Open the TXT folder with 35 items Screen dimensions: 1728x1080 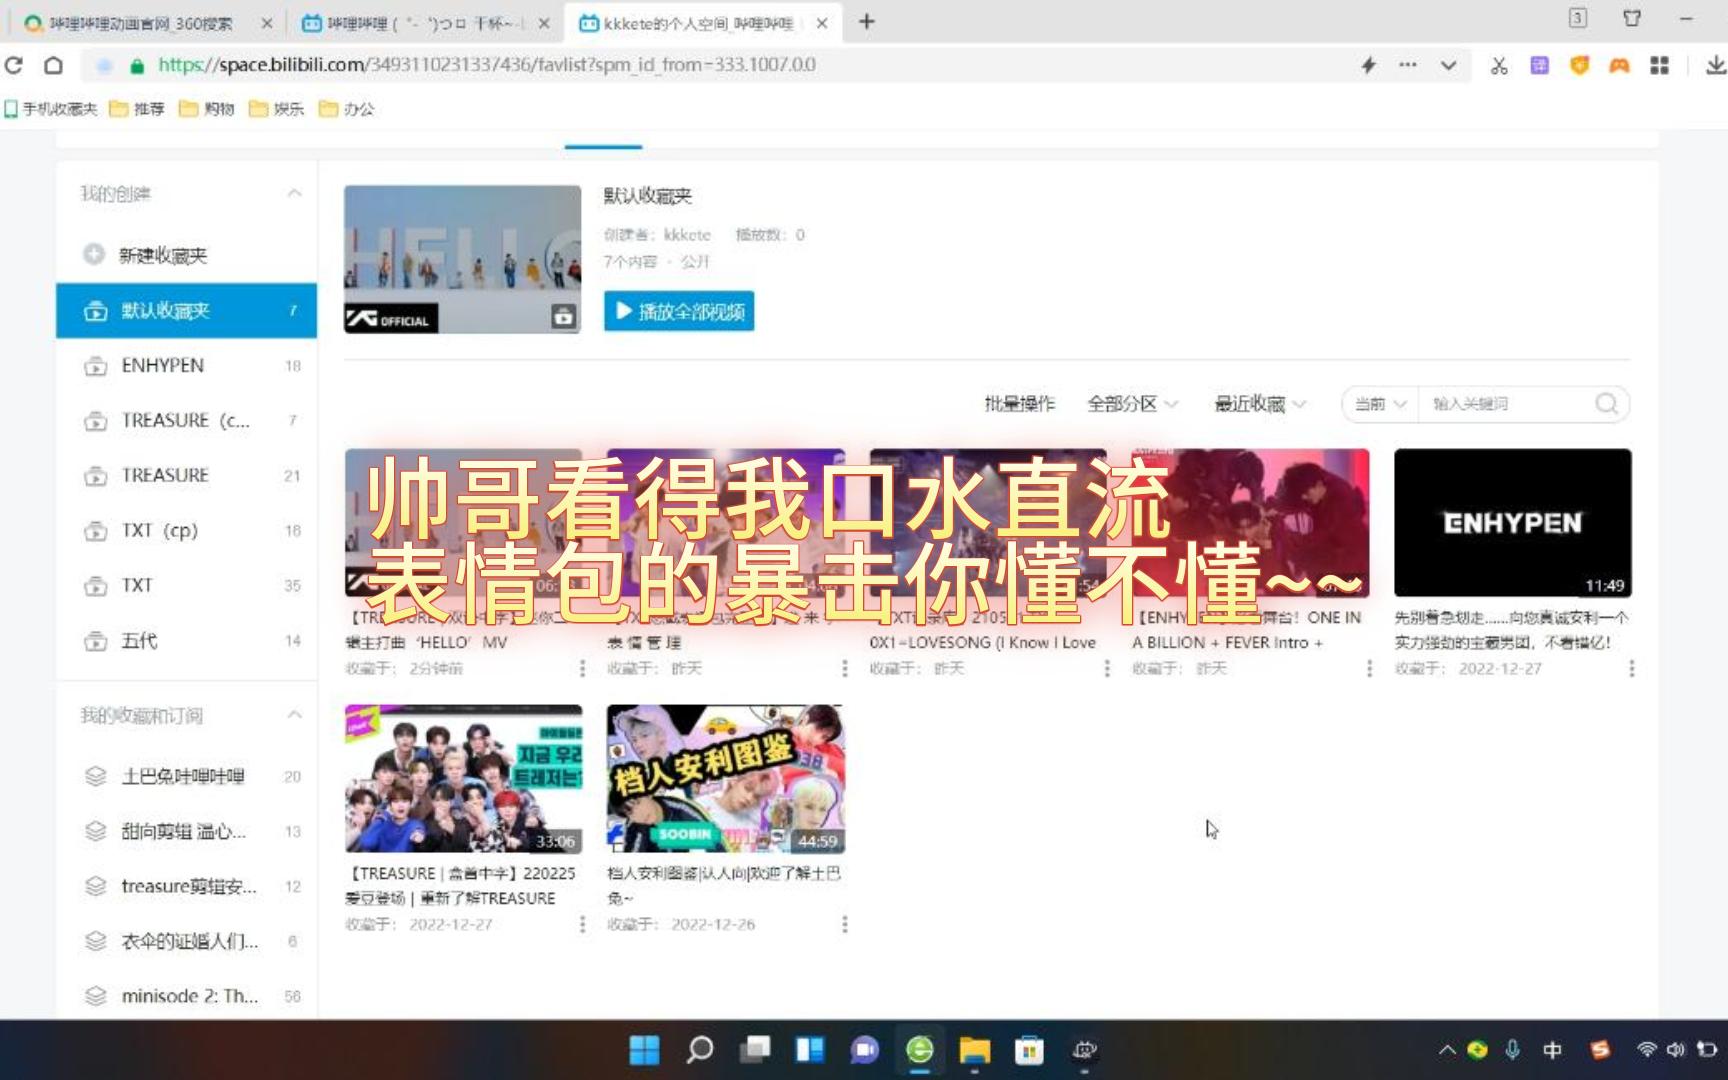tap(186, 586)
